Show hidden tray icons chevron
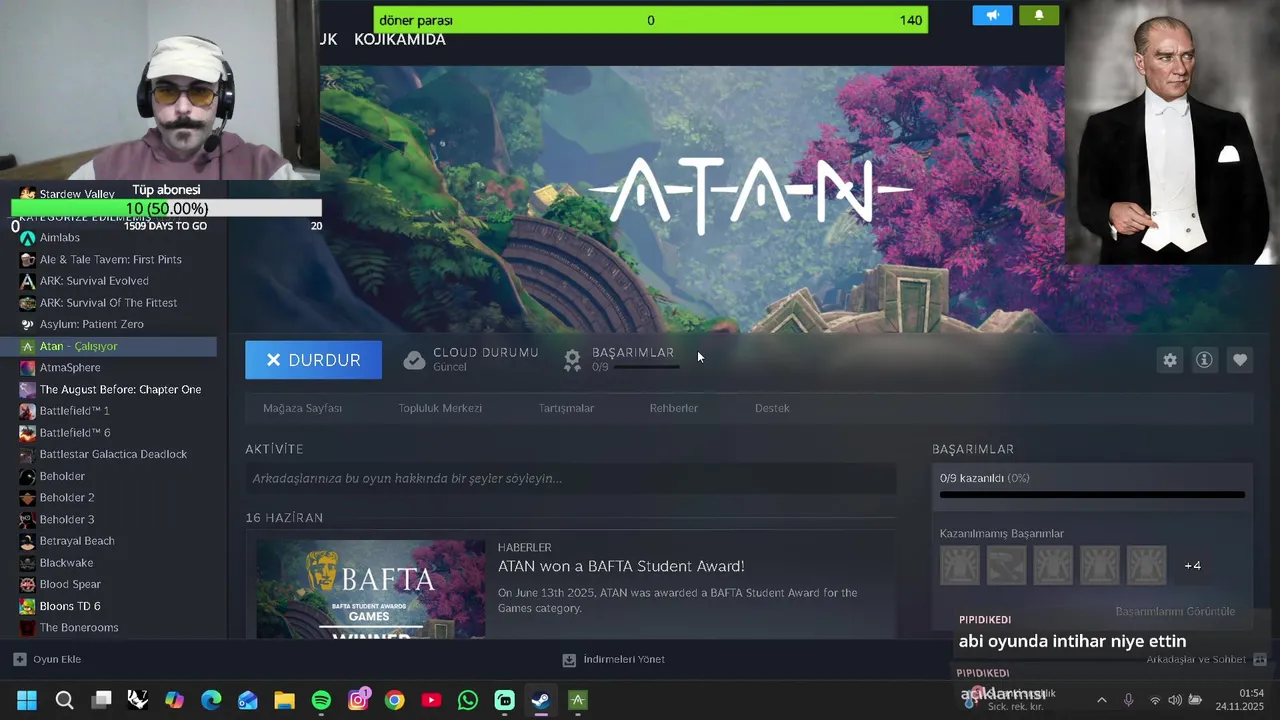The width and height of the screenshot is (1280, 720). click(x=1102, y=700)
